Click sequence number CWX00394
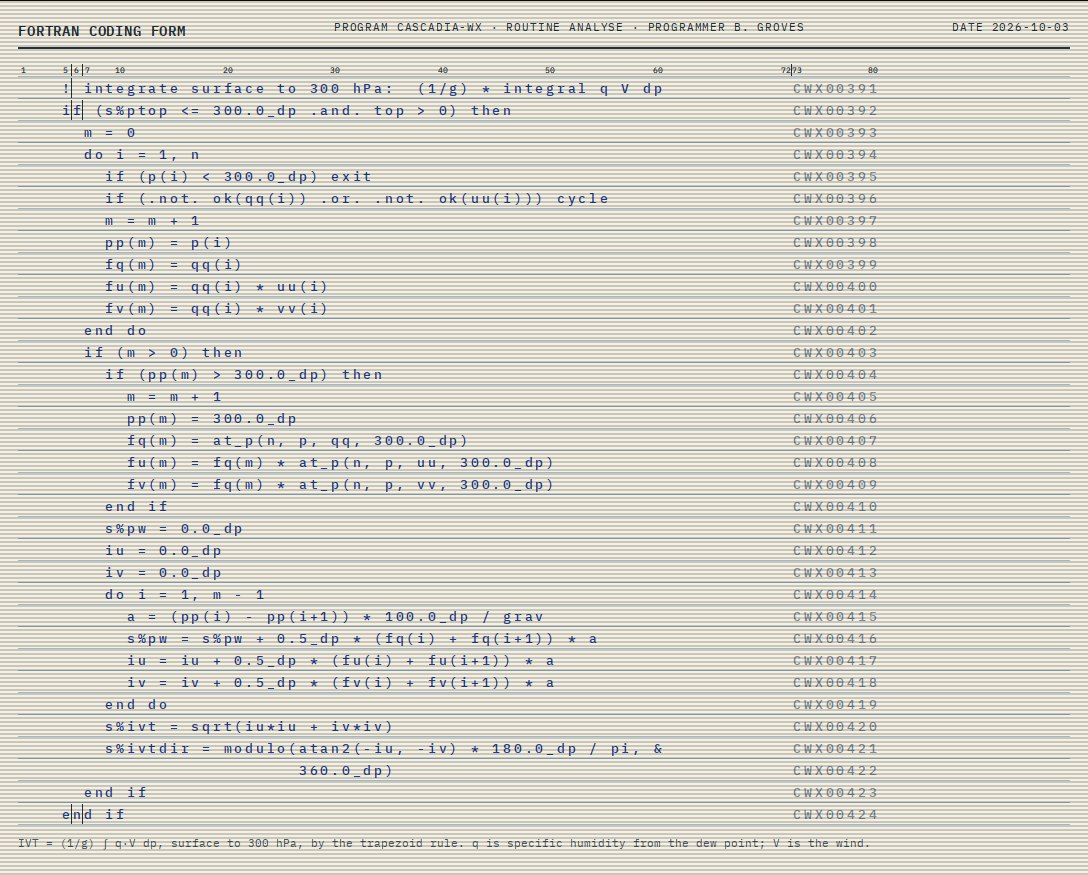 point(835,155)
